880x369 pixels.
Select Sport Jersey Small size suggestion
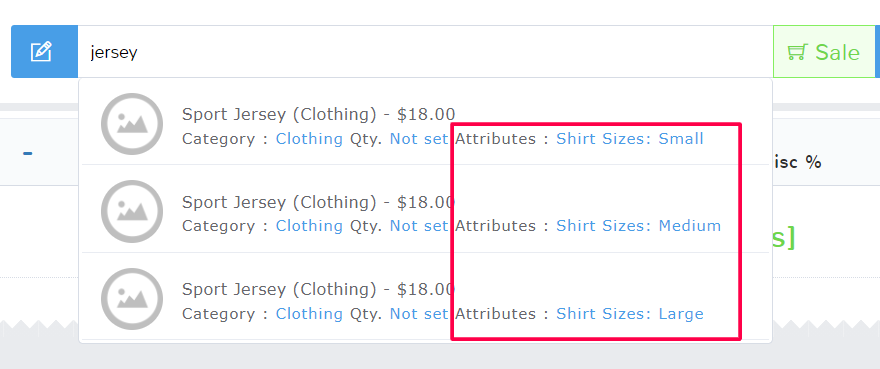click(425, 124)
